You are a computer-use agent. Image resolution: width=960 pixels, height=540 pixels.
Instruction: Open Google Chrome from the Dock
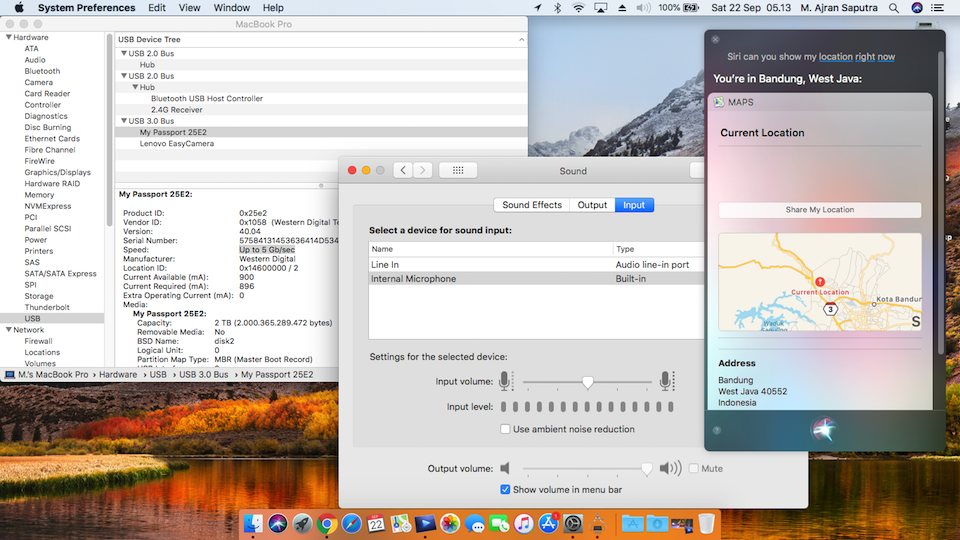(327, 524)
